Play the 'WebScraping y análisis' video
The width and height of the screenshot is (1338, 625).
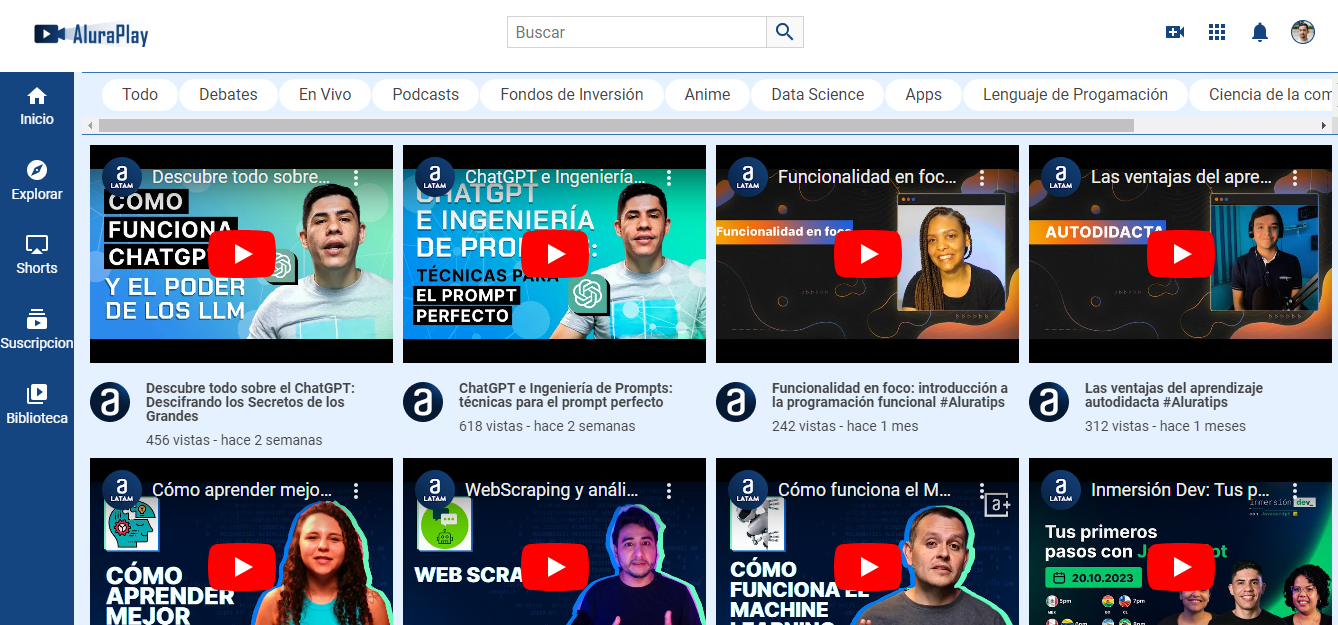[555, 567]
